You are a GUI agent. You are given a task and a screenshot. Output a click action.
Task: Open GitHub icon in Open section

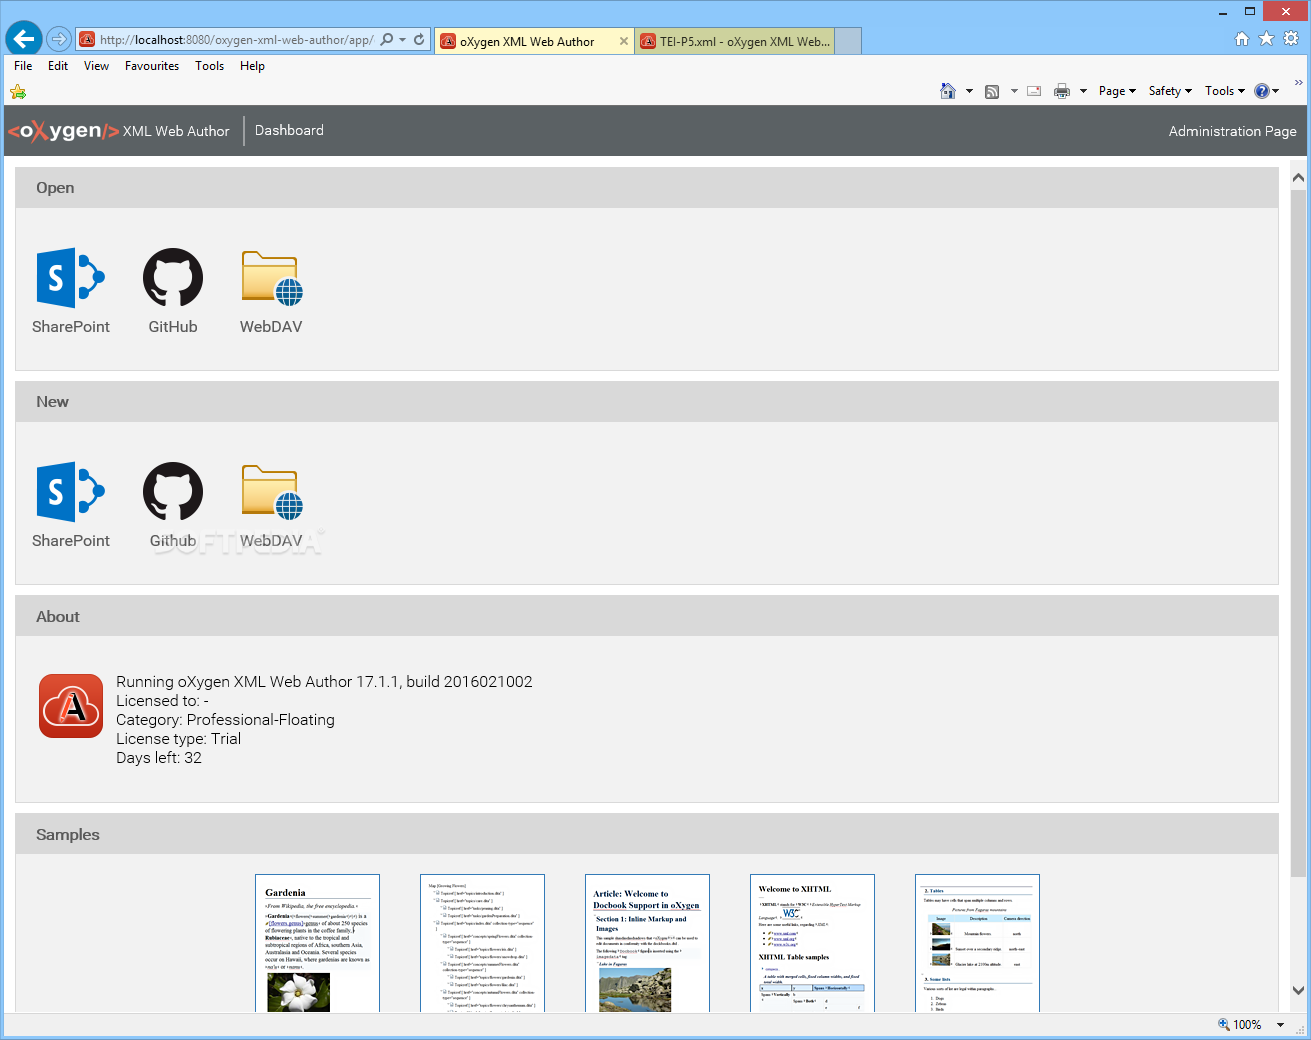point(173,278)
